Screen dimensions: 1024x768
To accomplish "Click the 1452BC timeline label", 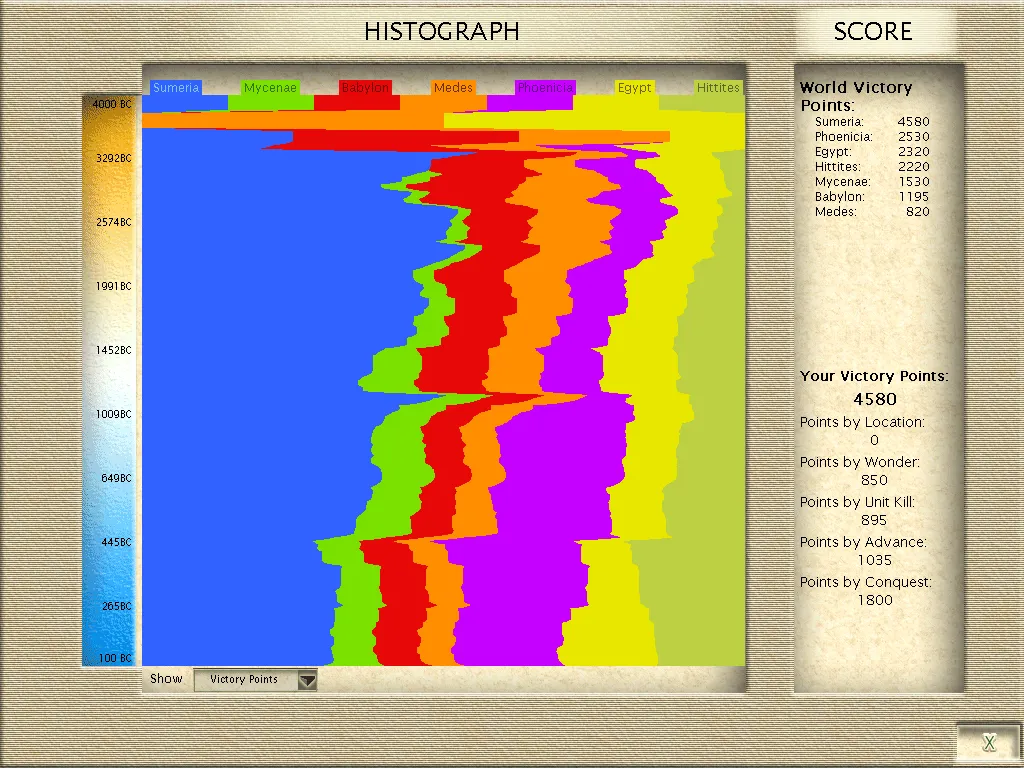I will point(114,350).
